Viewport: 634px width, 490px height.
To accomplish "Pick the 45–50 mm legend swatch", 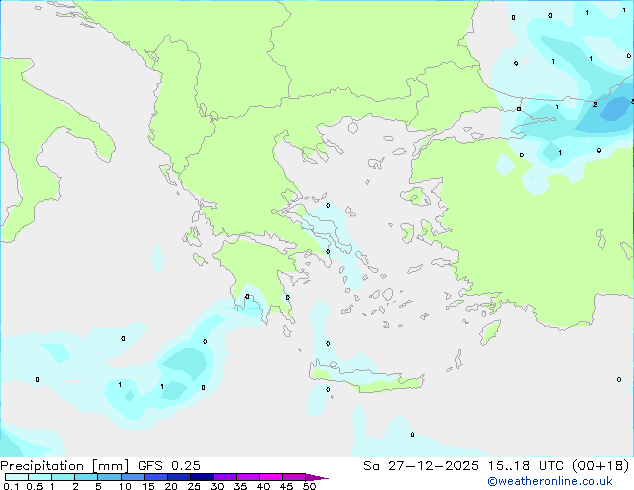I will 294,477.
